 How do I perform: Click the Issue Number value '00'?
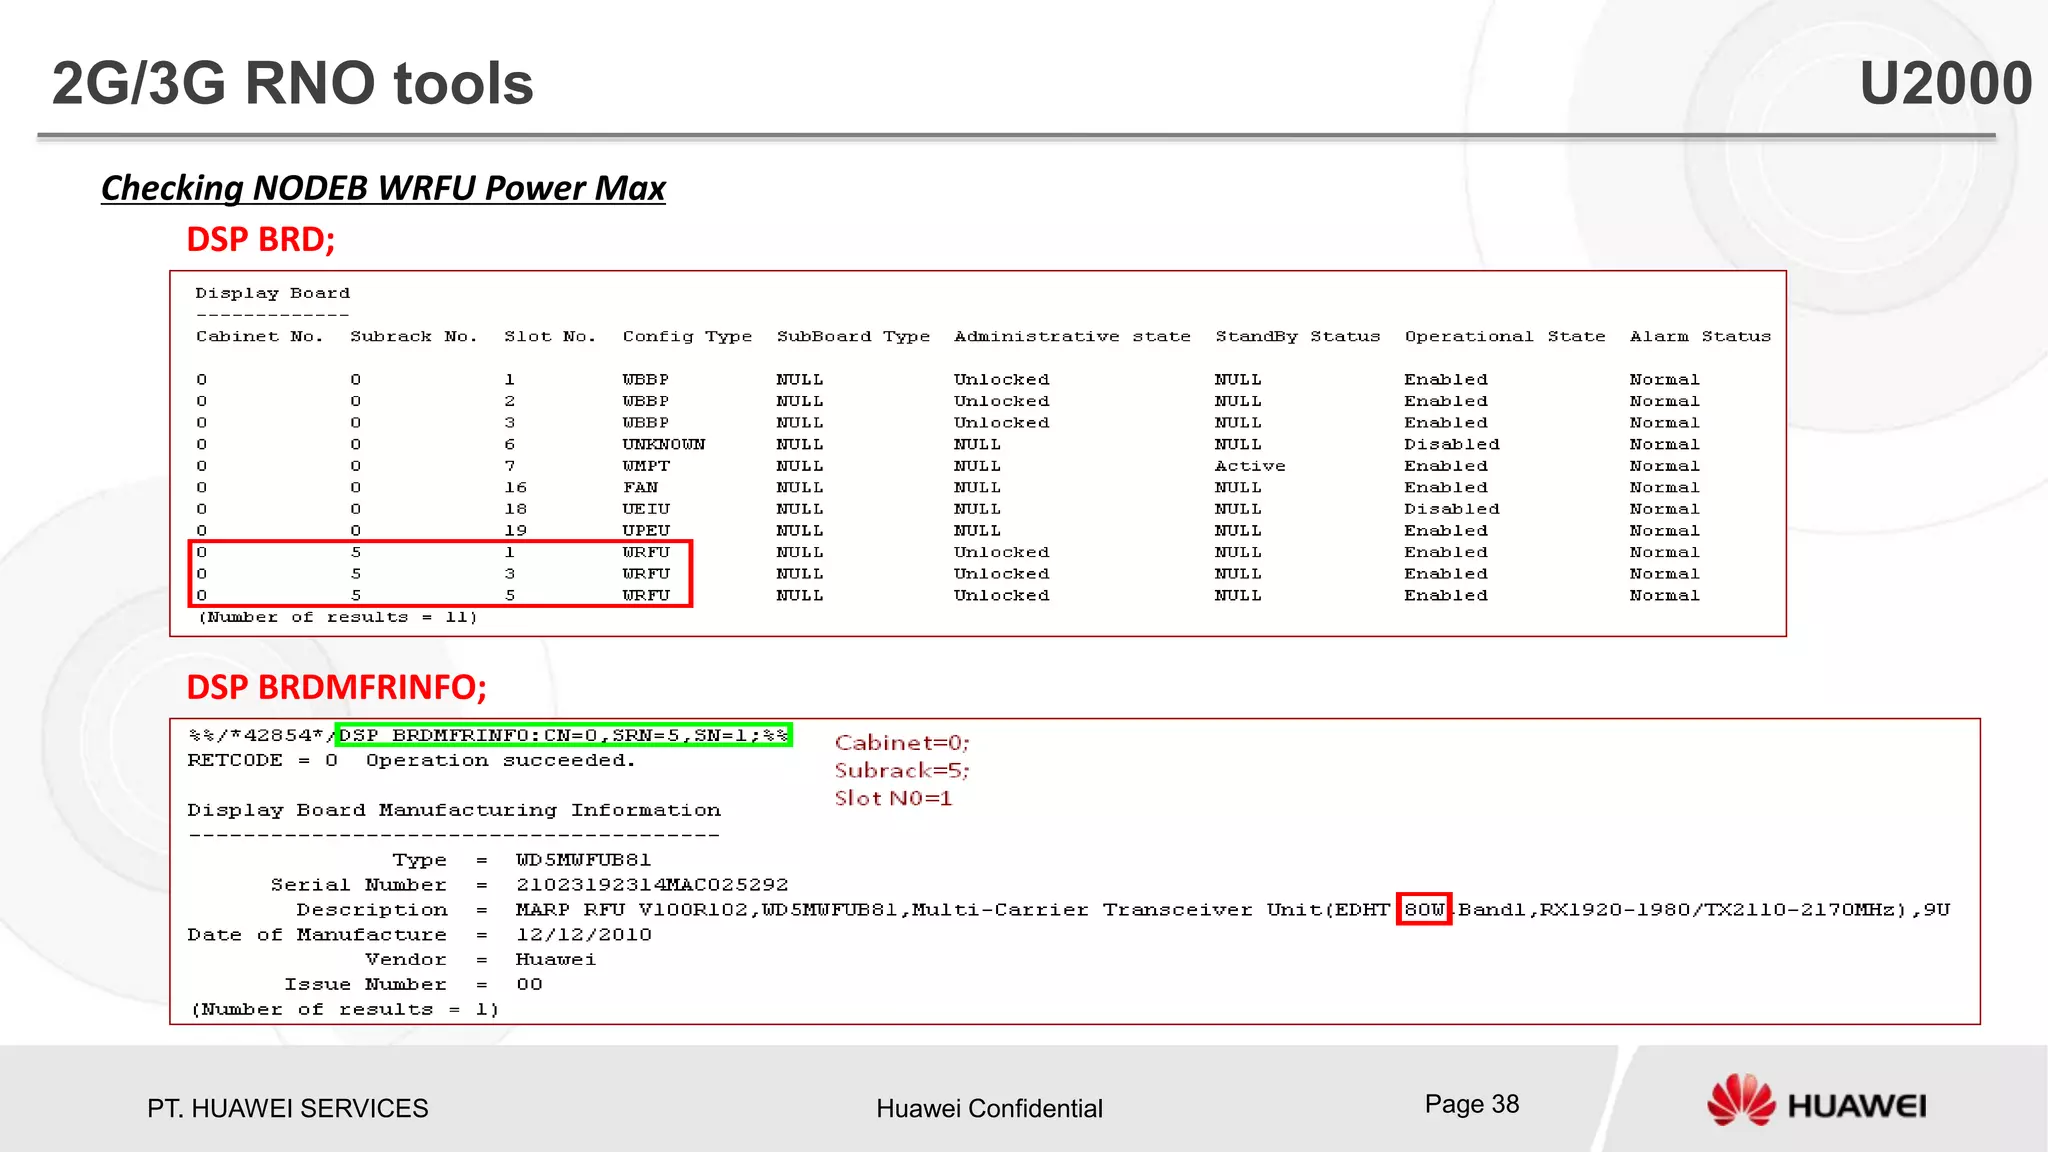(529, 984)
